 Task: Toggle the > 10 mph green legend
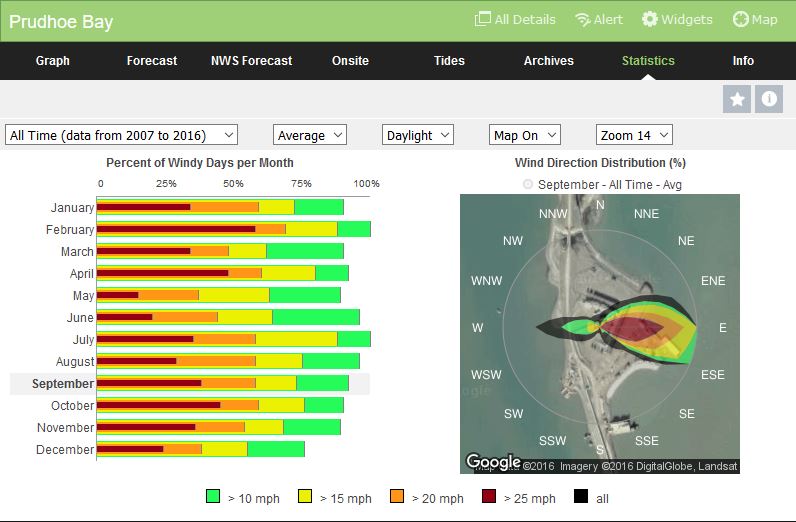[x=212, y=497]
